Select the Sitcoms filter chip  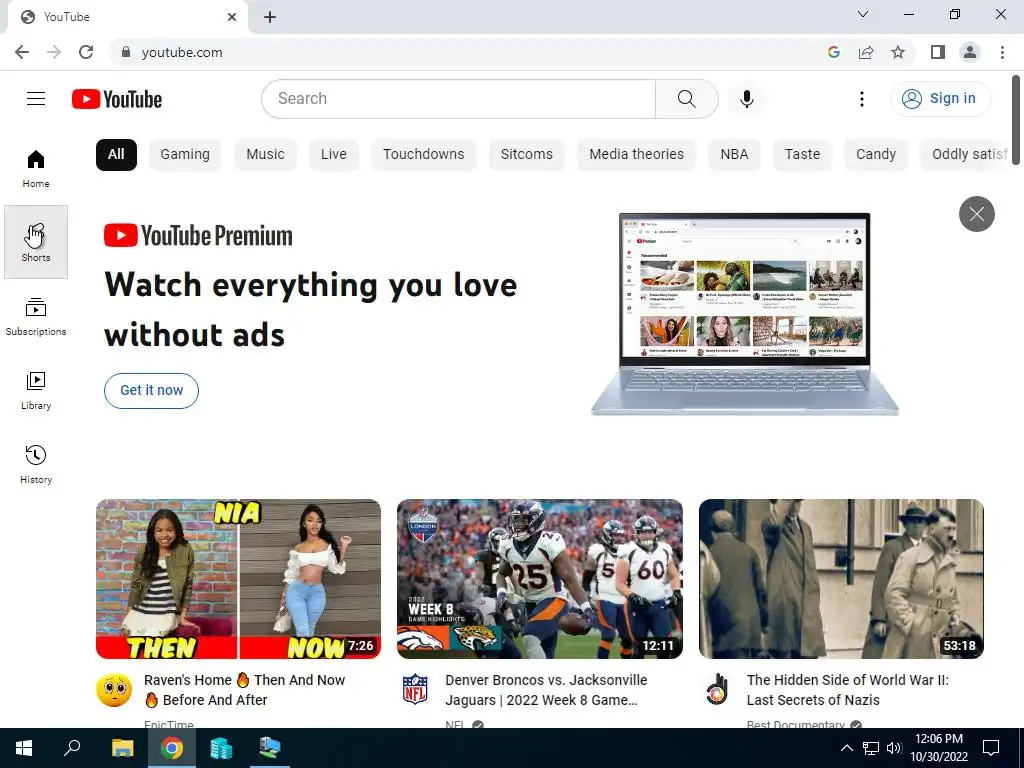point(526,154)
